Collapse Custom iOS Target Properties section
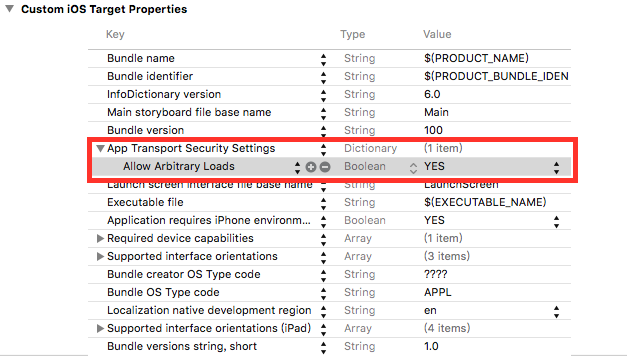627x361 pixels. tap(9, 8)
